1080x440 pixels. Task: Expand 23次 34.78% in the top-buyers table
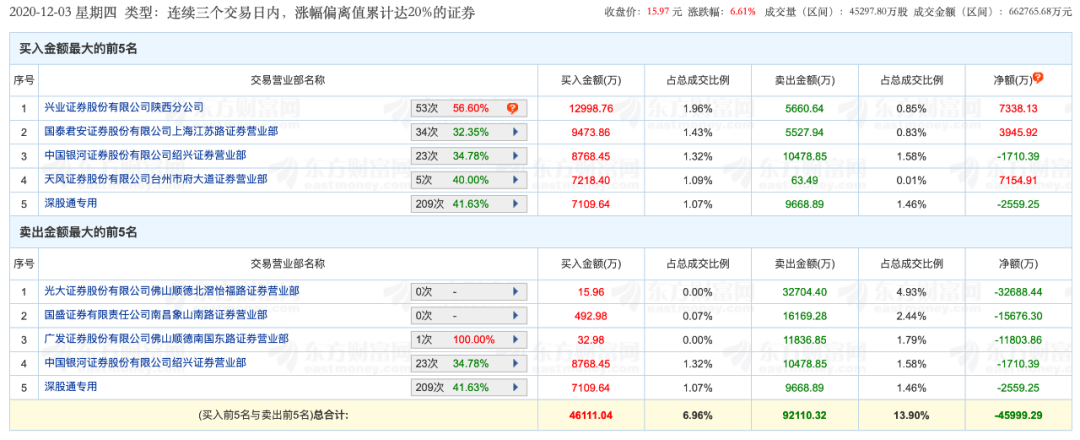click(x=469, y=156)
